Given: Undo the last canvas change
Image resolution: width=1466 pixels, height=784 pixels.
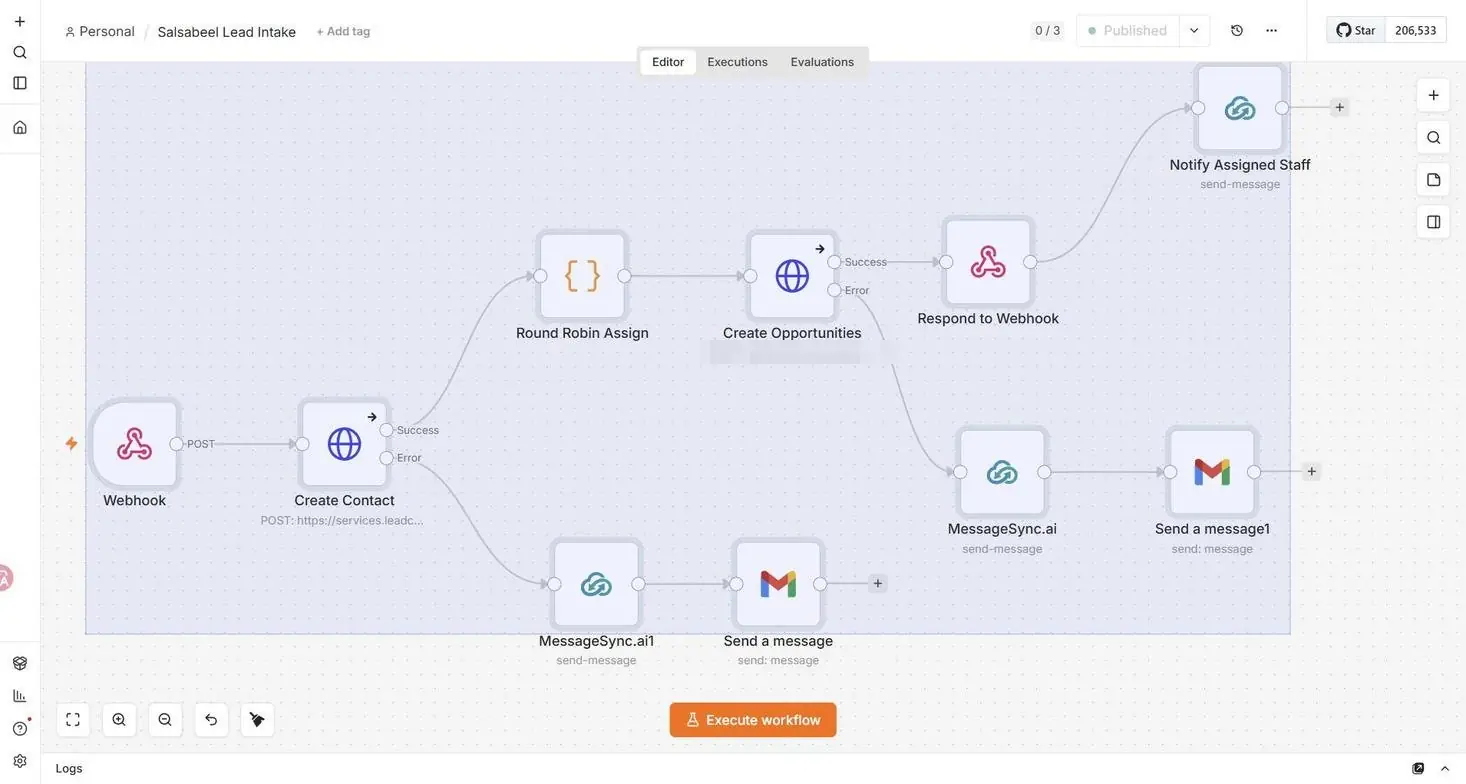Looking at the screenshot, I should coord(211,720).
